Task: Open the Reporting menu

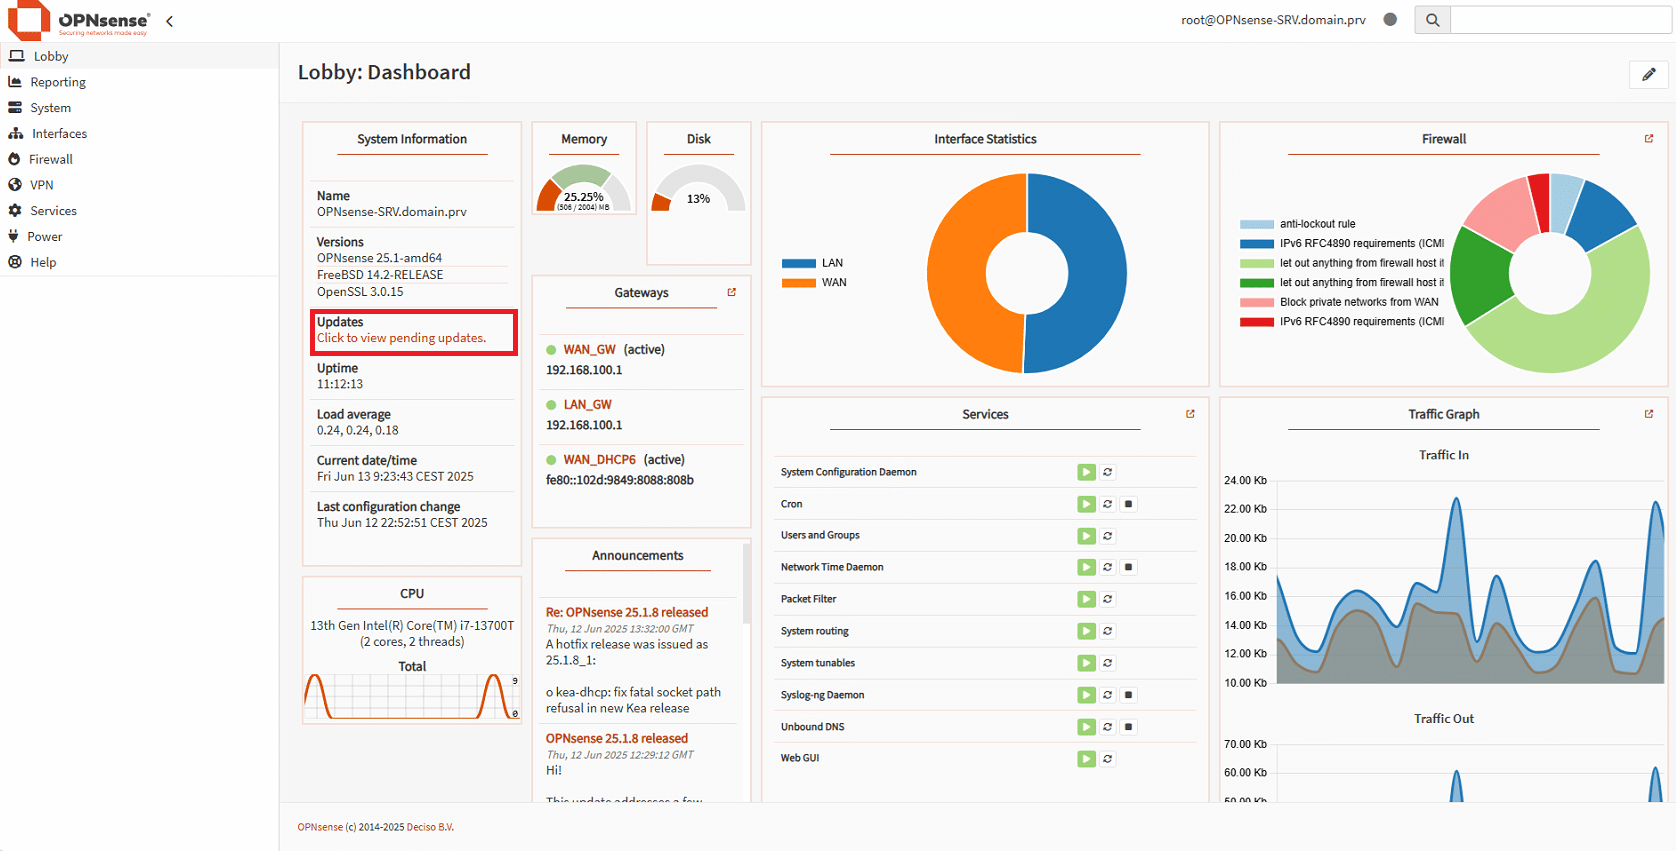Action: tap(139, 82)
